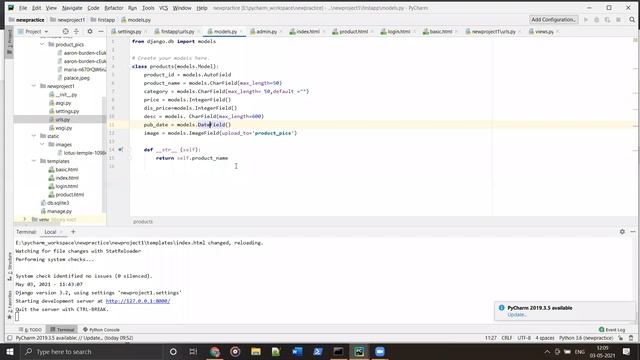Collapse the templates folder

coord(34,161)
